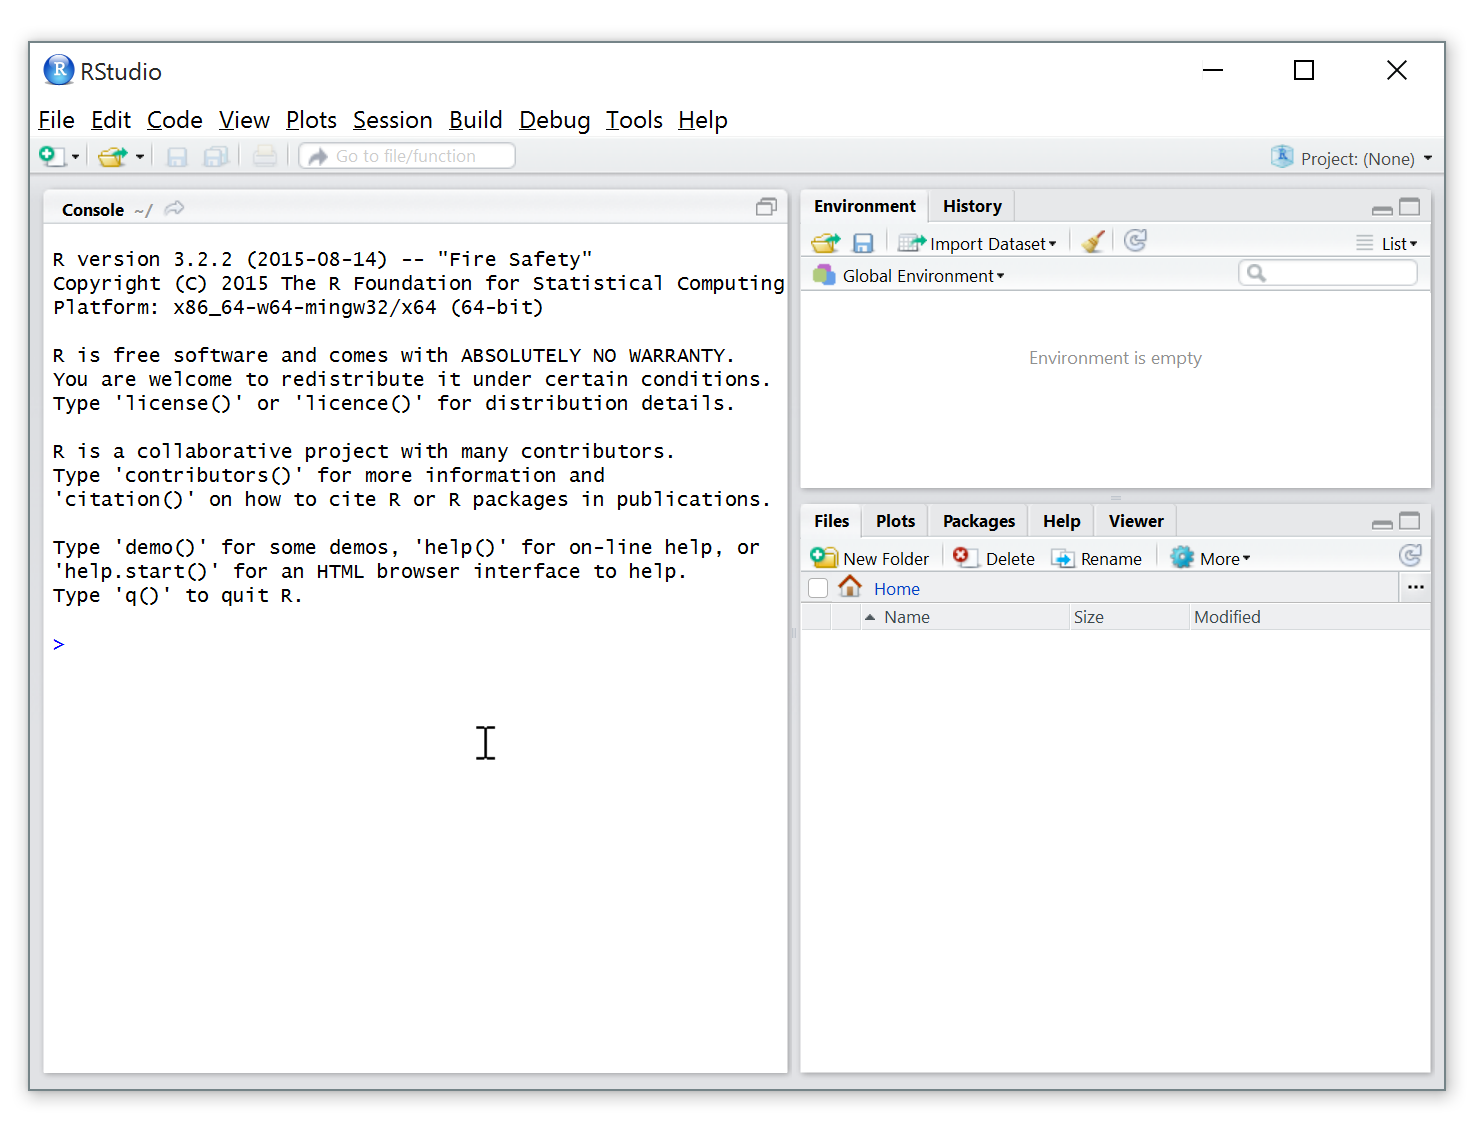This screenshot has height=1143, width=1474.
Task: Open the Edit menu
Action: coord(111,120)
